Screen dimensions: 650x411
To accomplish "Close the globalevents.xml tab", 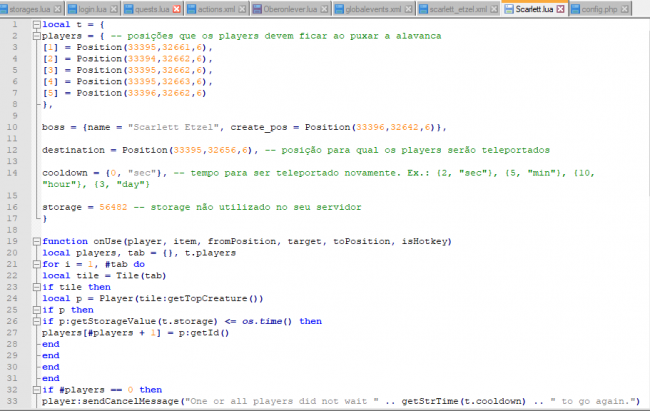I will point(408,9).
